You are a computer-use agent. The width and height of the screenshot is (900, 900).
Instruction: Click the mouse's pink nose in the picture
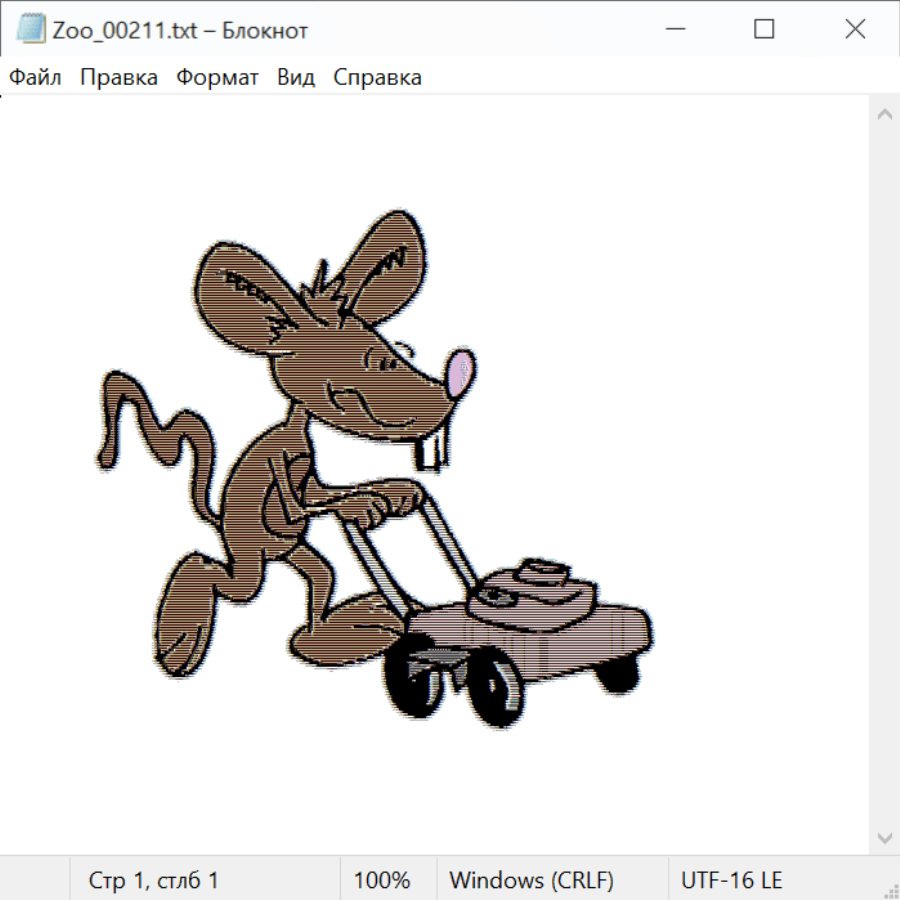(459, 372)
